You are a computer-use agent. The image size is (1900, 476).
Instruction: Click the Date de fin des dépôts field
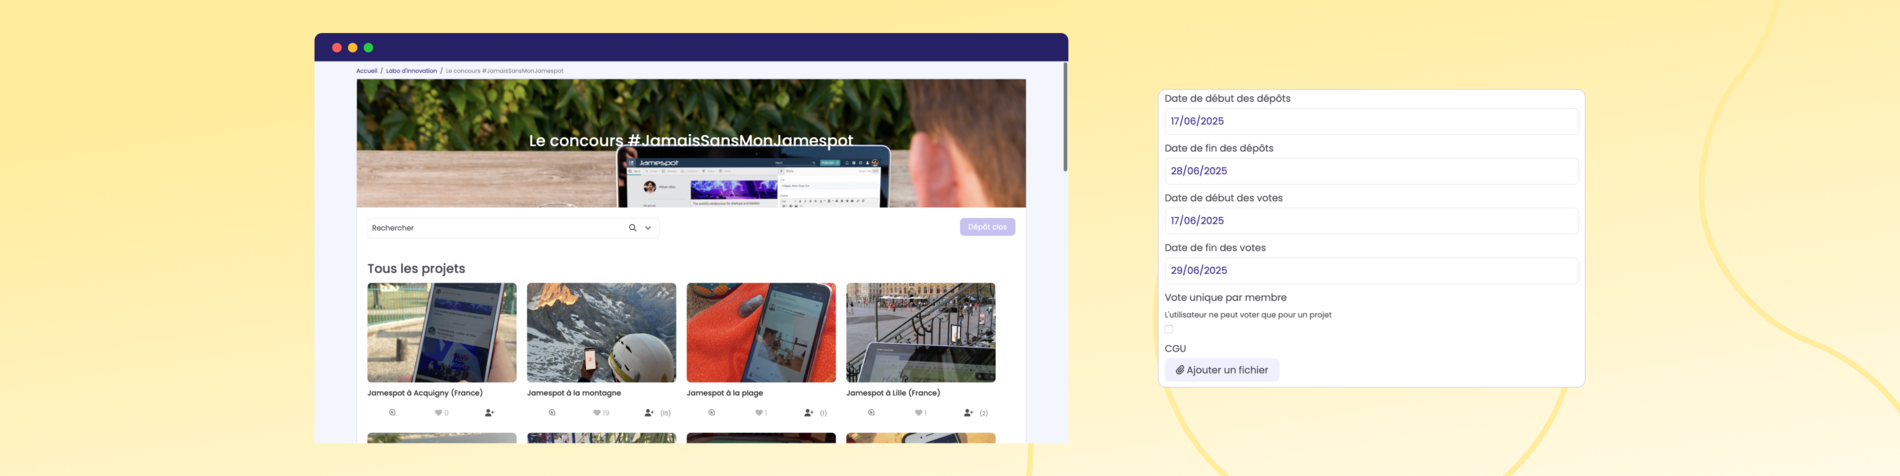pyautogui.click(x=1371, y=171)
